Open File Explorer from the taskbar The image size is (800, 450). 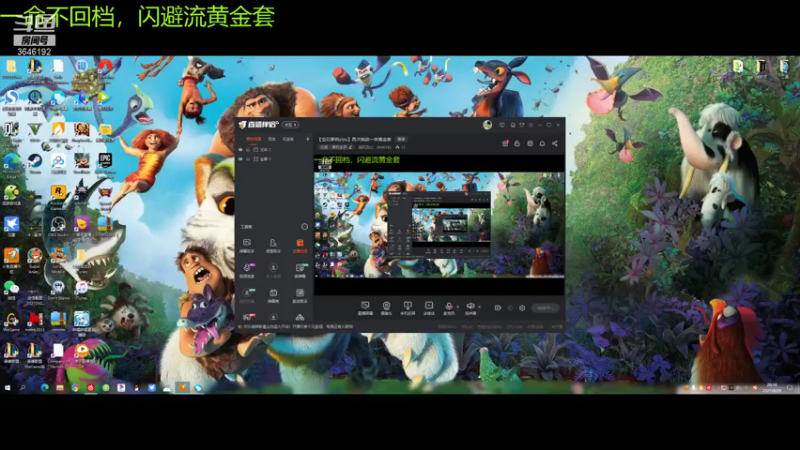[60, 388]
